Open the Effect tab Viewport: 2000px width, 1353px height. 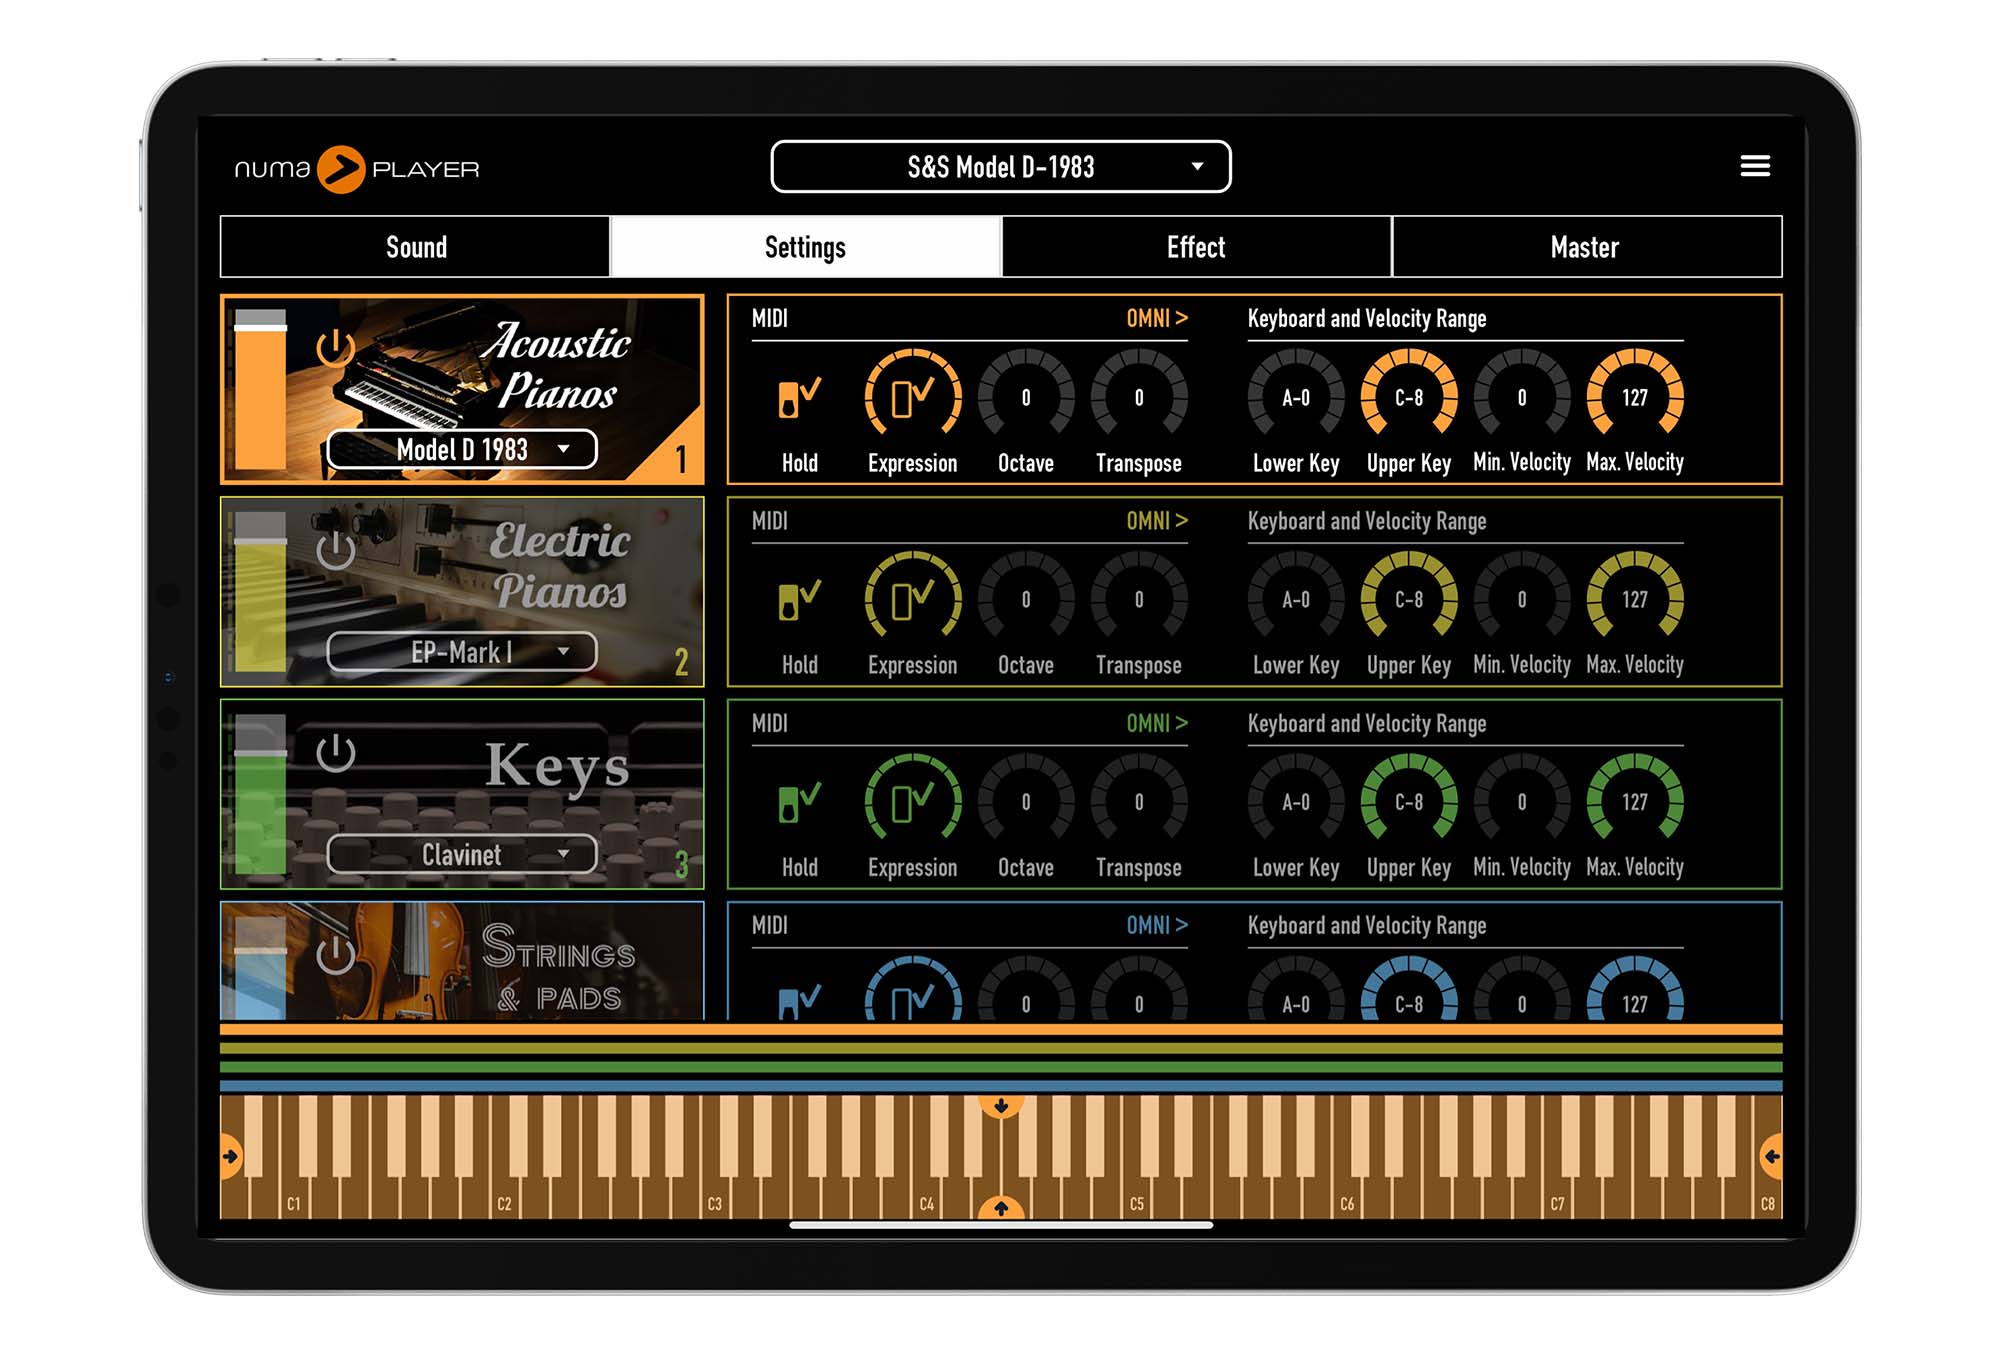1196,247
